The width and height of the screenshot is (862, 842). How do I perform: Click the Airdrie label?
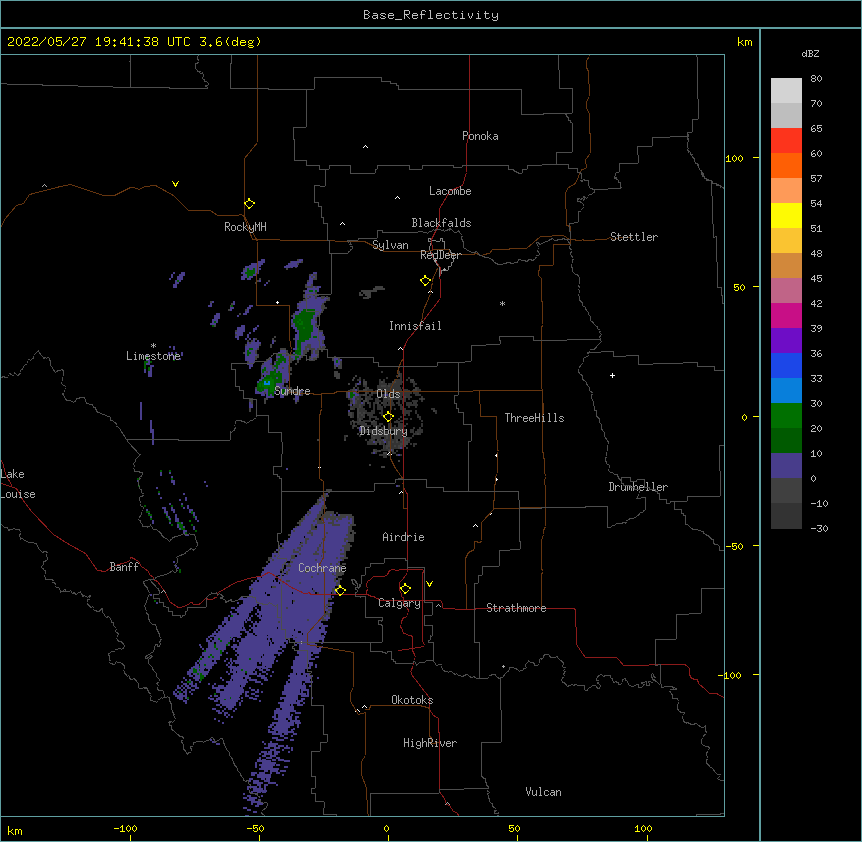pos(404,537)
